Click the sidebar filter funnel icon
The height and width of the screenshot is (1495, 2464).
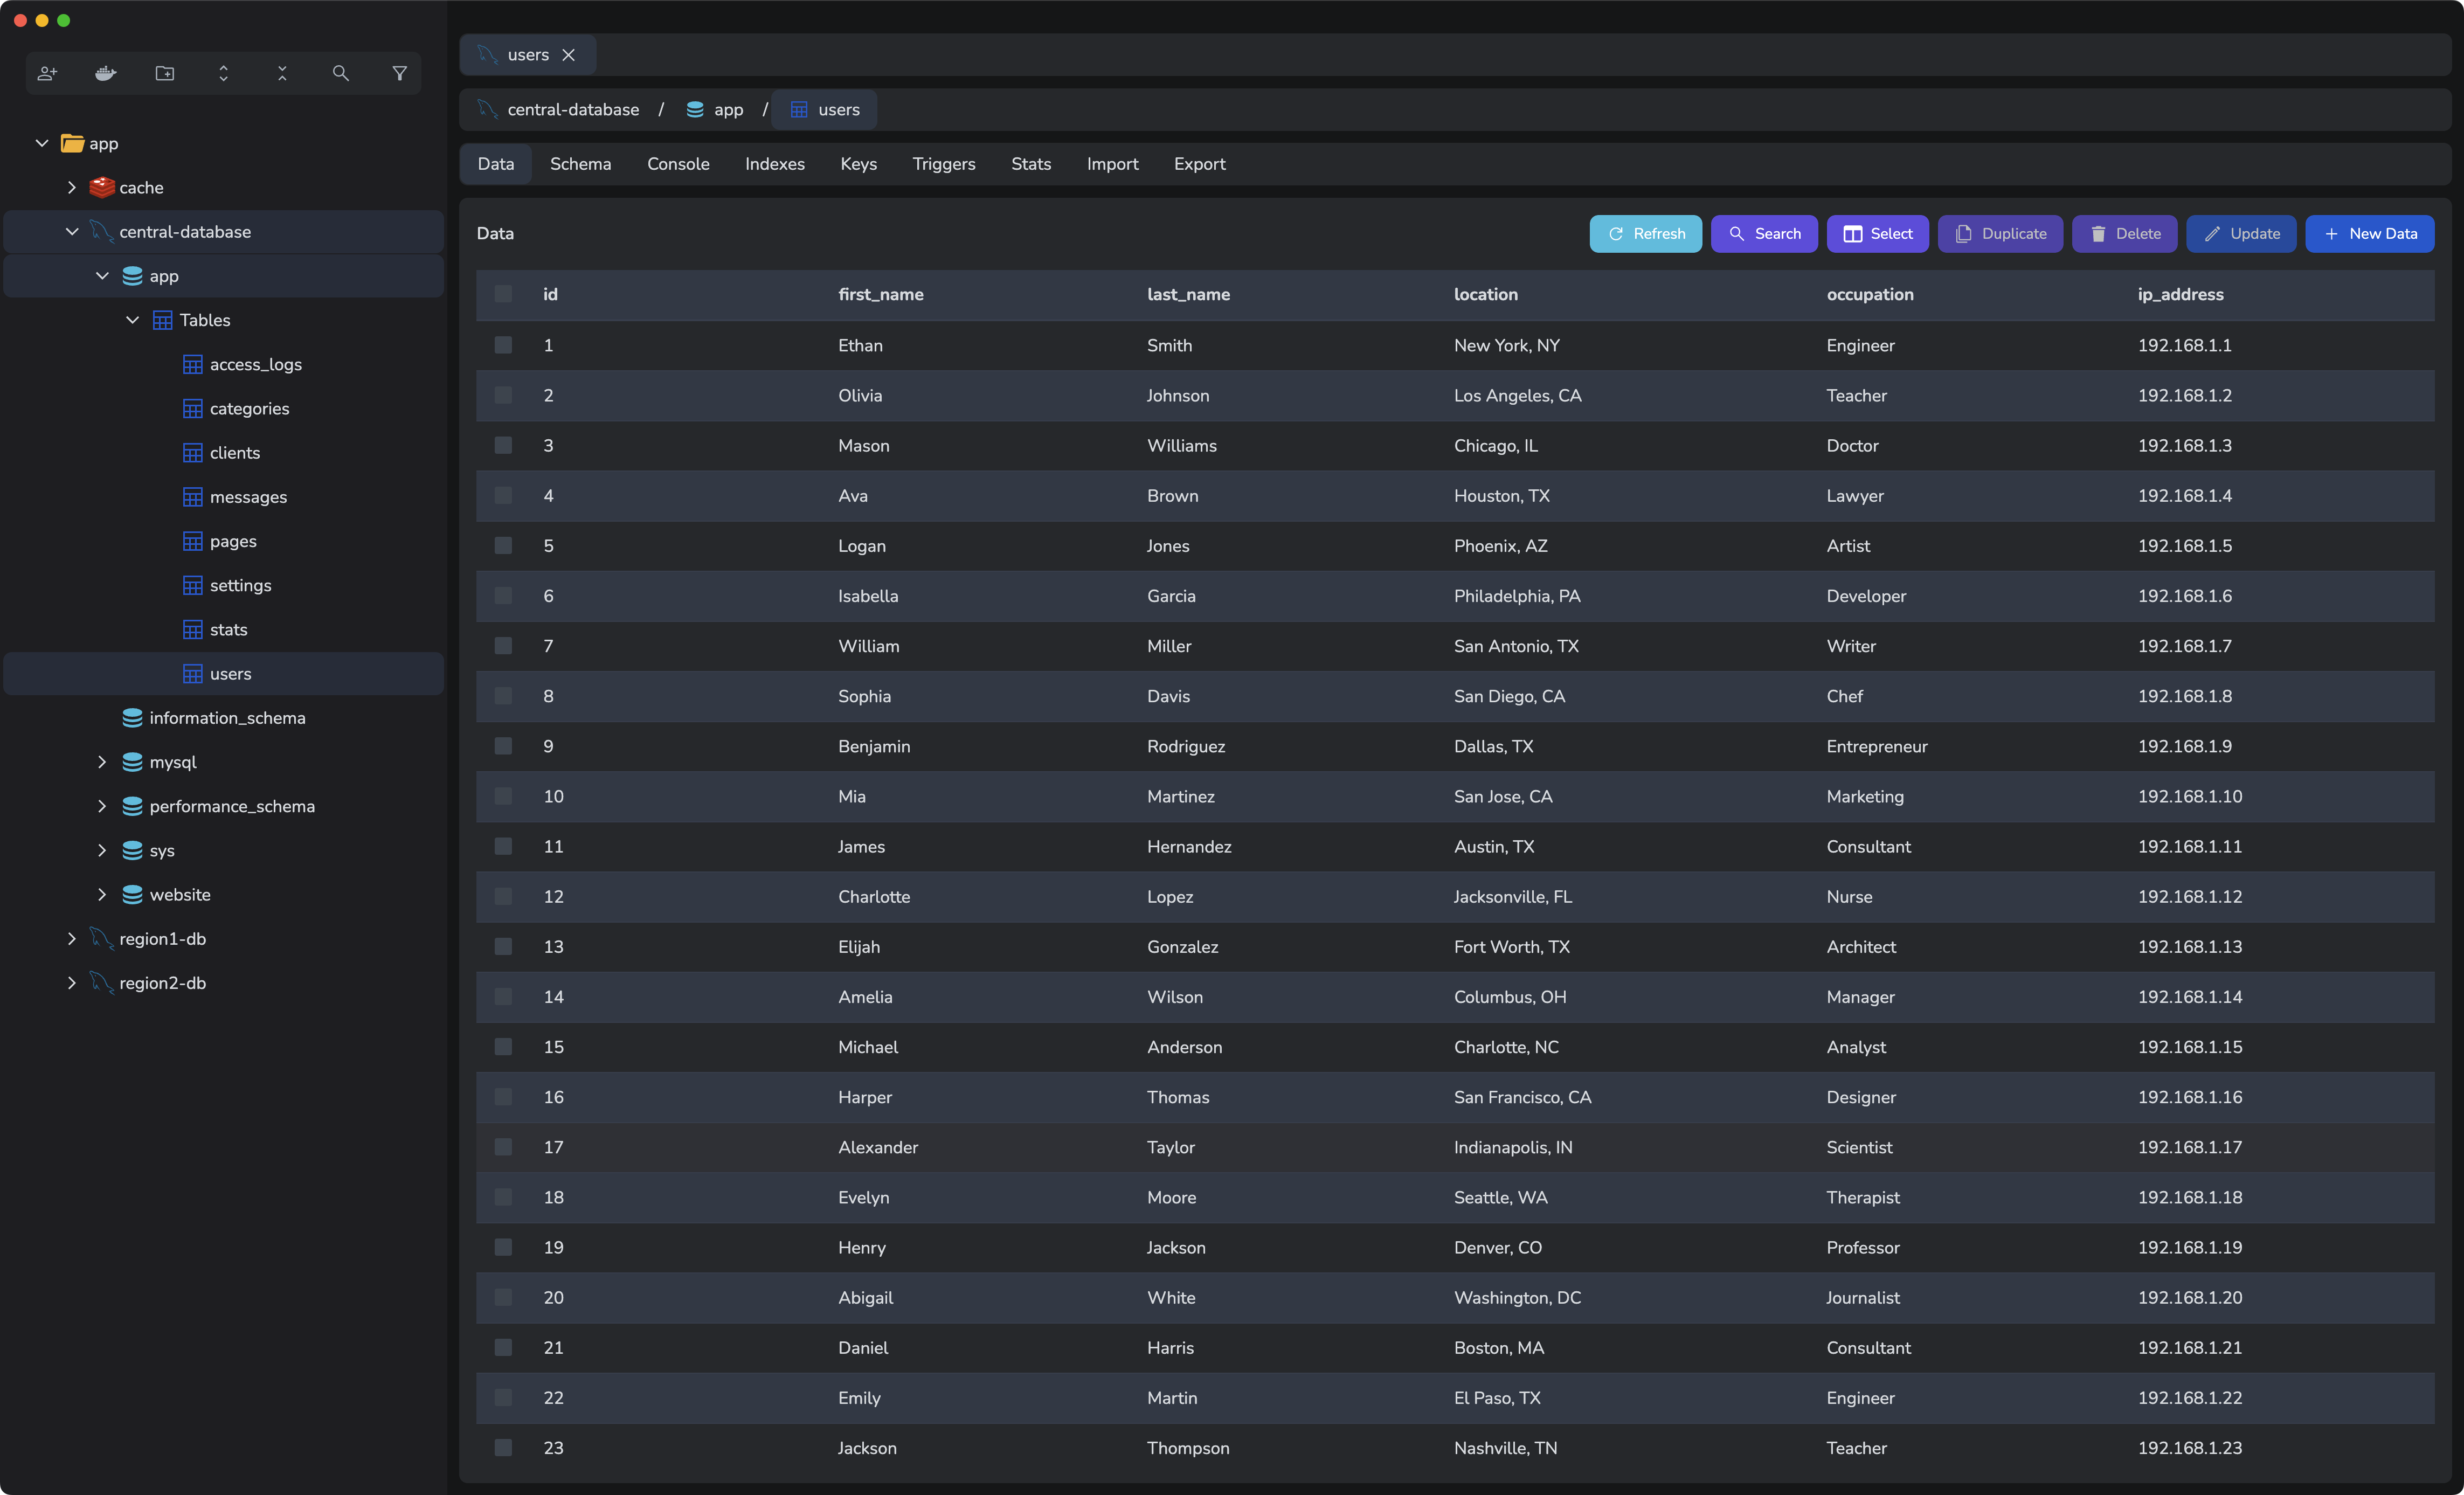pos(400,73)
